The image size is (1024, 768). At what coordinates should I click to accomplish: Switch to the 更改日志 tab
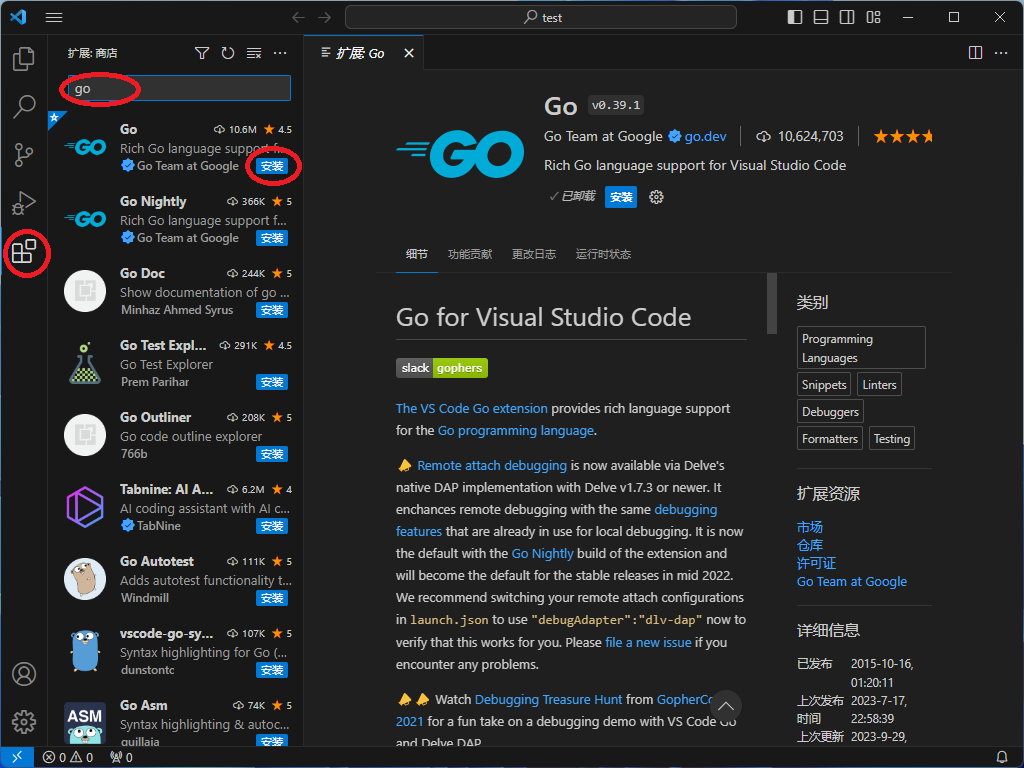(534, 254)
